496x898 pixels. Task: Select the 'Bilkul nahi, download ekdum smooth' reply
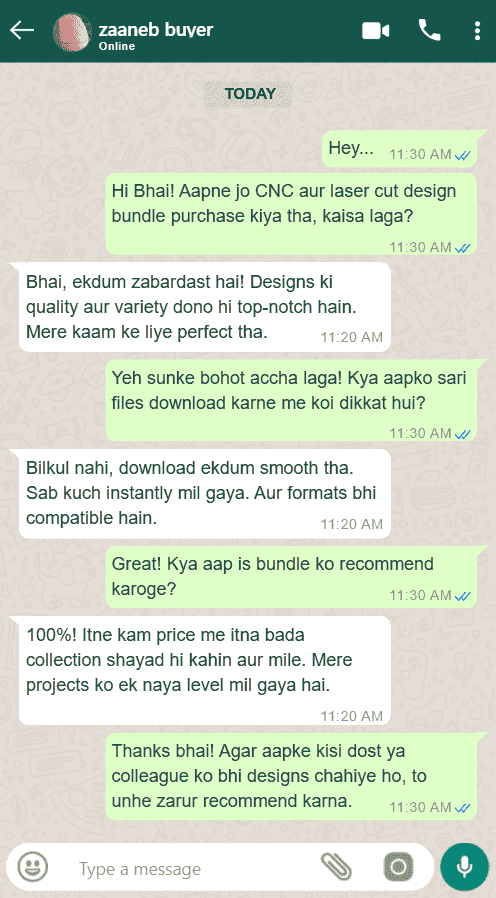pyautogui.click(x=204, y=494)
